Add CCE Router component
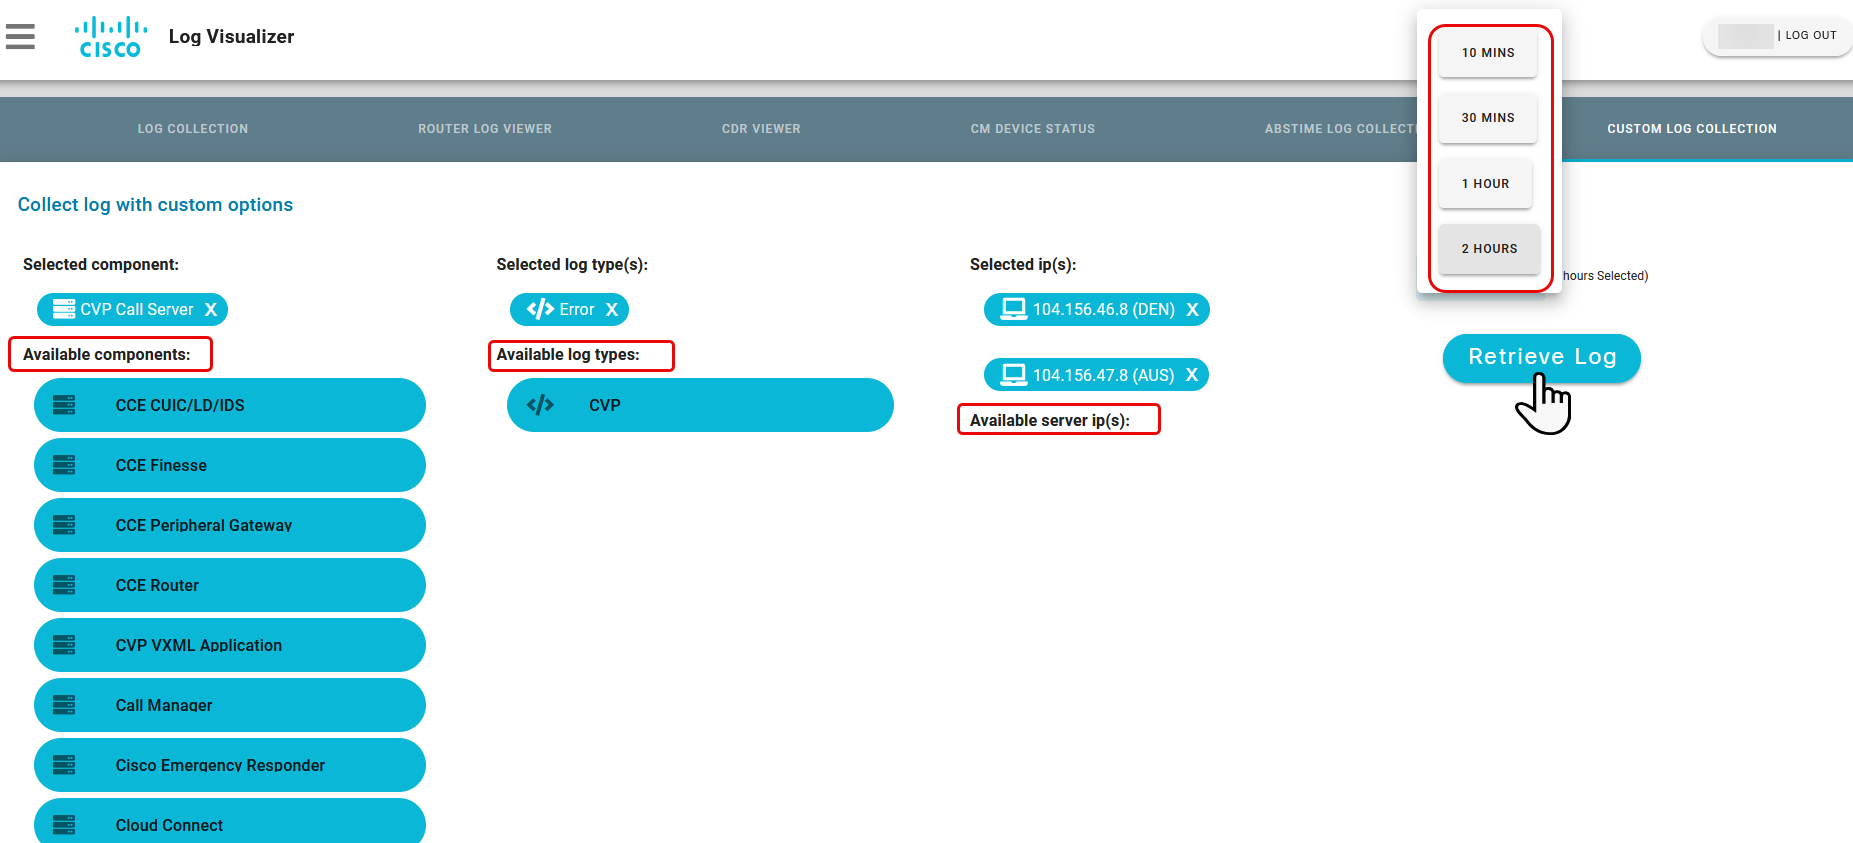This screenshot has height=843, width=1853. [x=230, y=585]
